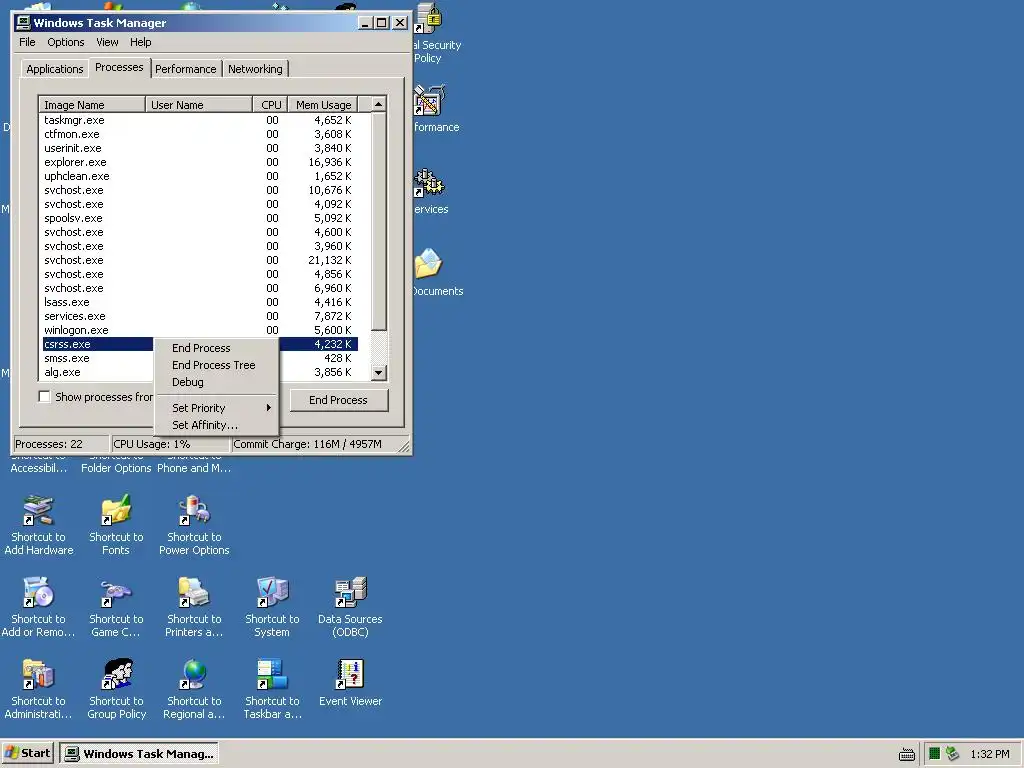The width and height of the screenshot is (1024, 768).
Task: Select the spoolsv.exe process row
Action: [x=199, y=218]
